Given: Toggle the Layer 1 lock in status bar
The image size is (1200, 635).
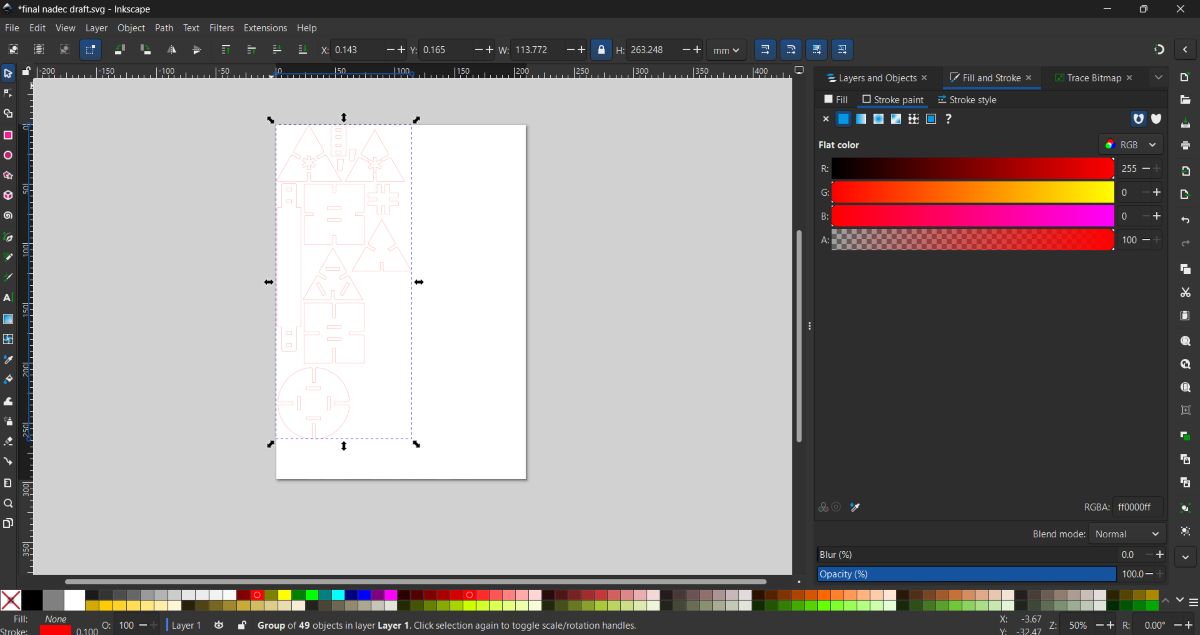Looking at the screenshot, I should tap(242, 625).
